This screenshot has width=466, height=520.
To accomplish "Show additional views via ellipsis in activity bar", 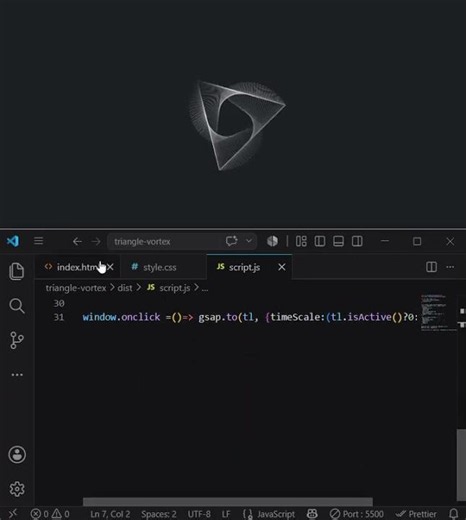I will (x=17, y=375).
